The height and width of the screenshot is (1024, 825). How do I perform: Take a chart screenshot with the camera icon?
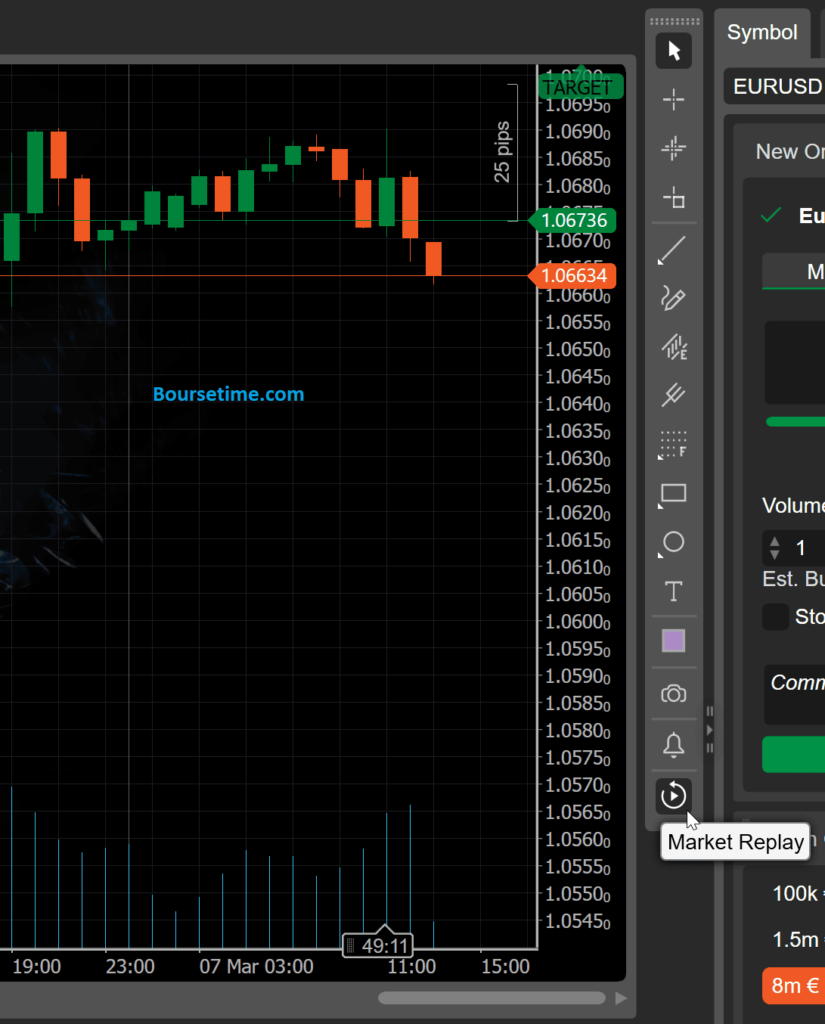[673, 693]
